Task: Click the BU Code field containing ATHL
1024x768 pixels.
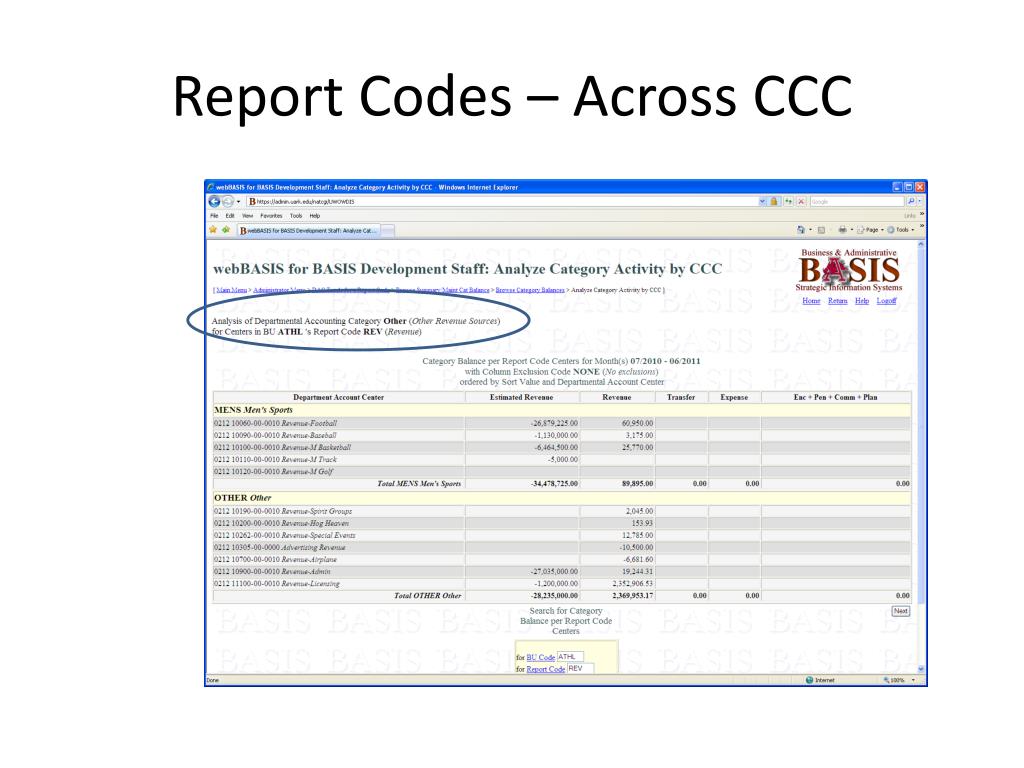Action: 569,657
